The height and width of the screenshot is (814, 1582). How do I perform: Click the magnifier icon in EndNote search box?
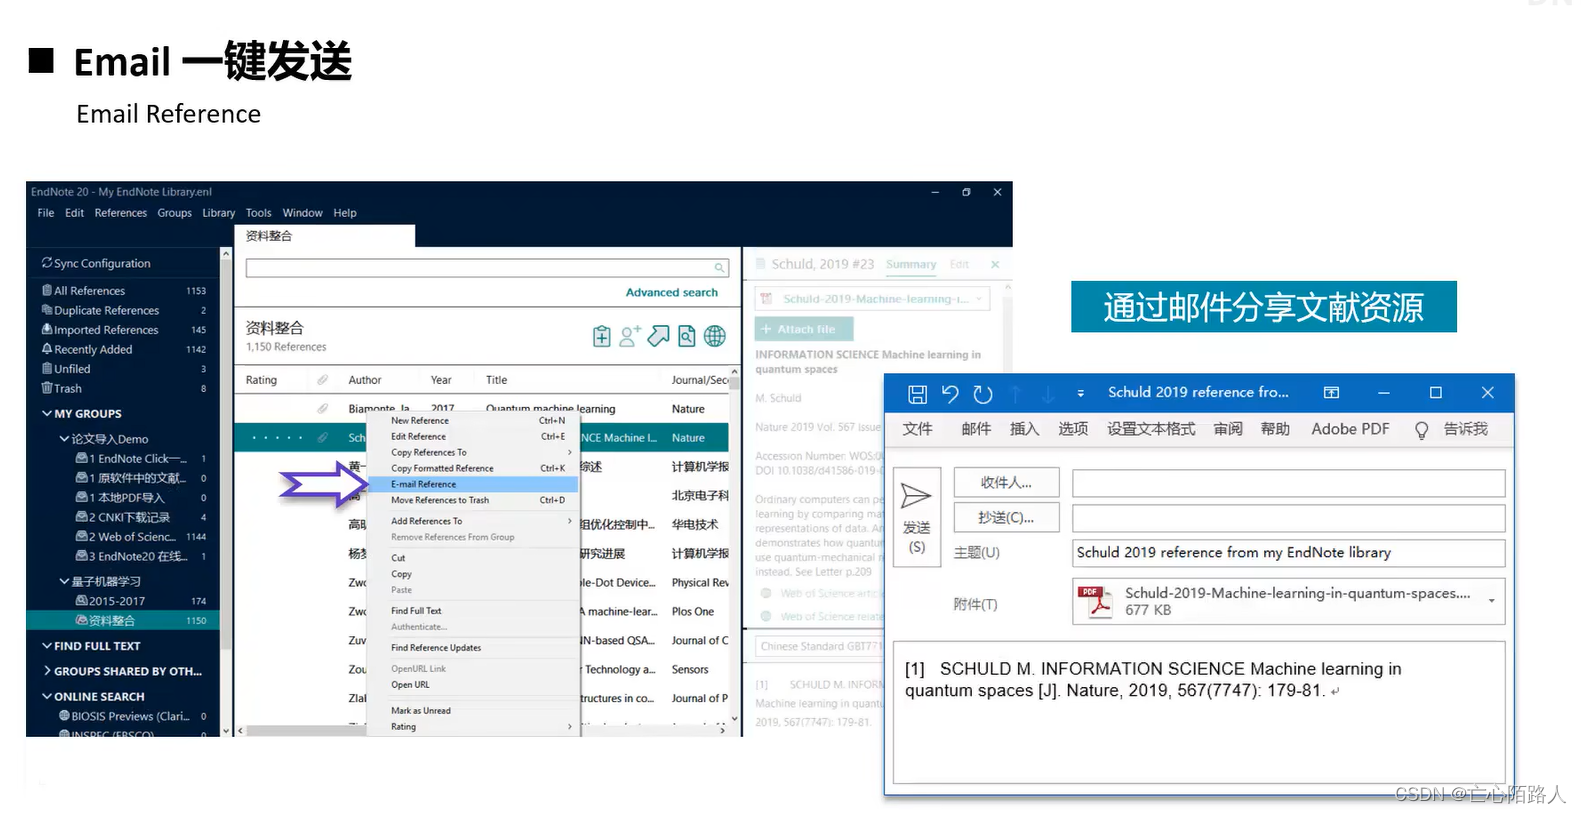coord(719,268)
